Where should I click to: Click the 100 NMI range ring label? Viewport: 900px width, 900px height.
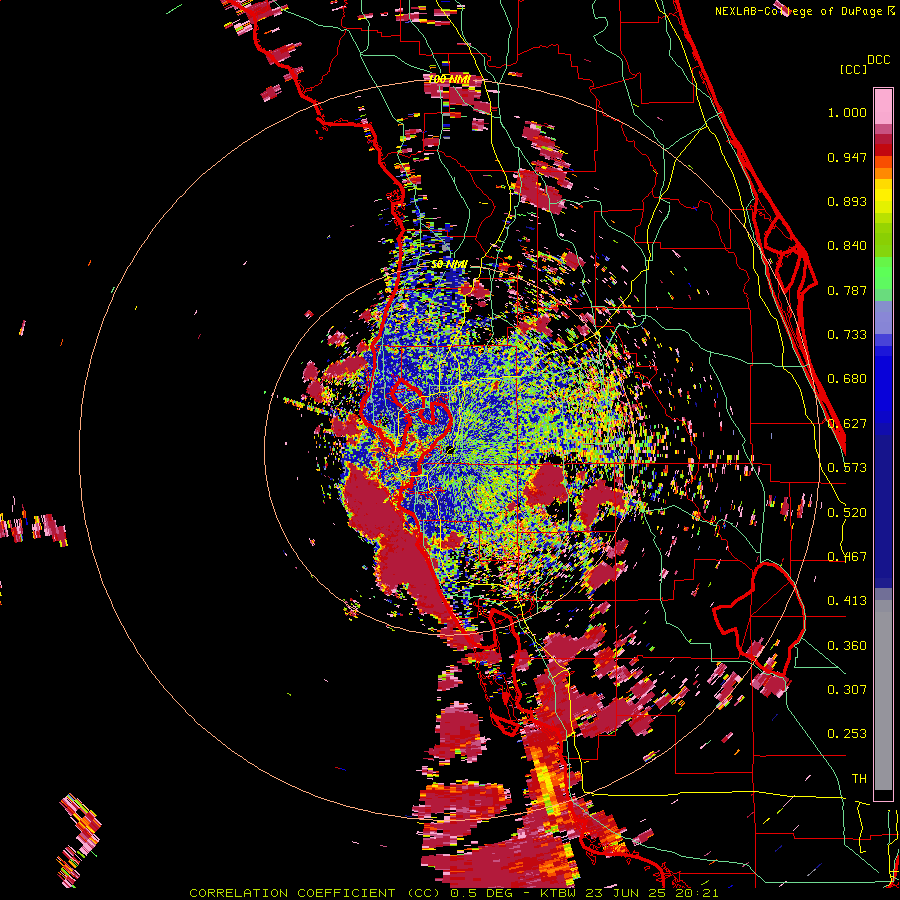click(x=448, y=79)
